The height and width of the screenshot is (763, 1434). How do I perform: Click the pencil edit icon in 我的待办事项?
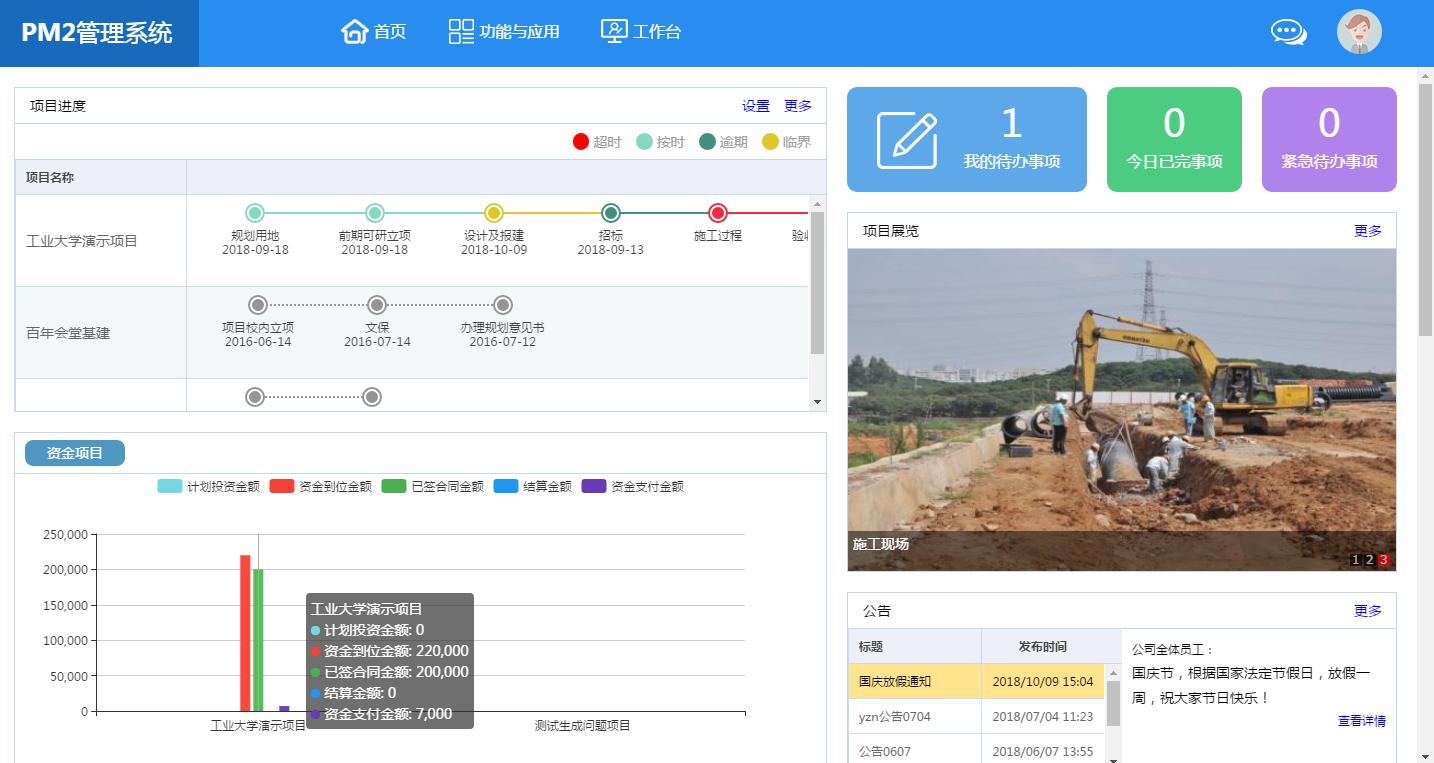tap(907, 140)
